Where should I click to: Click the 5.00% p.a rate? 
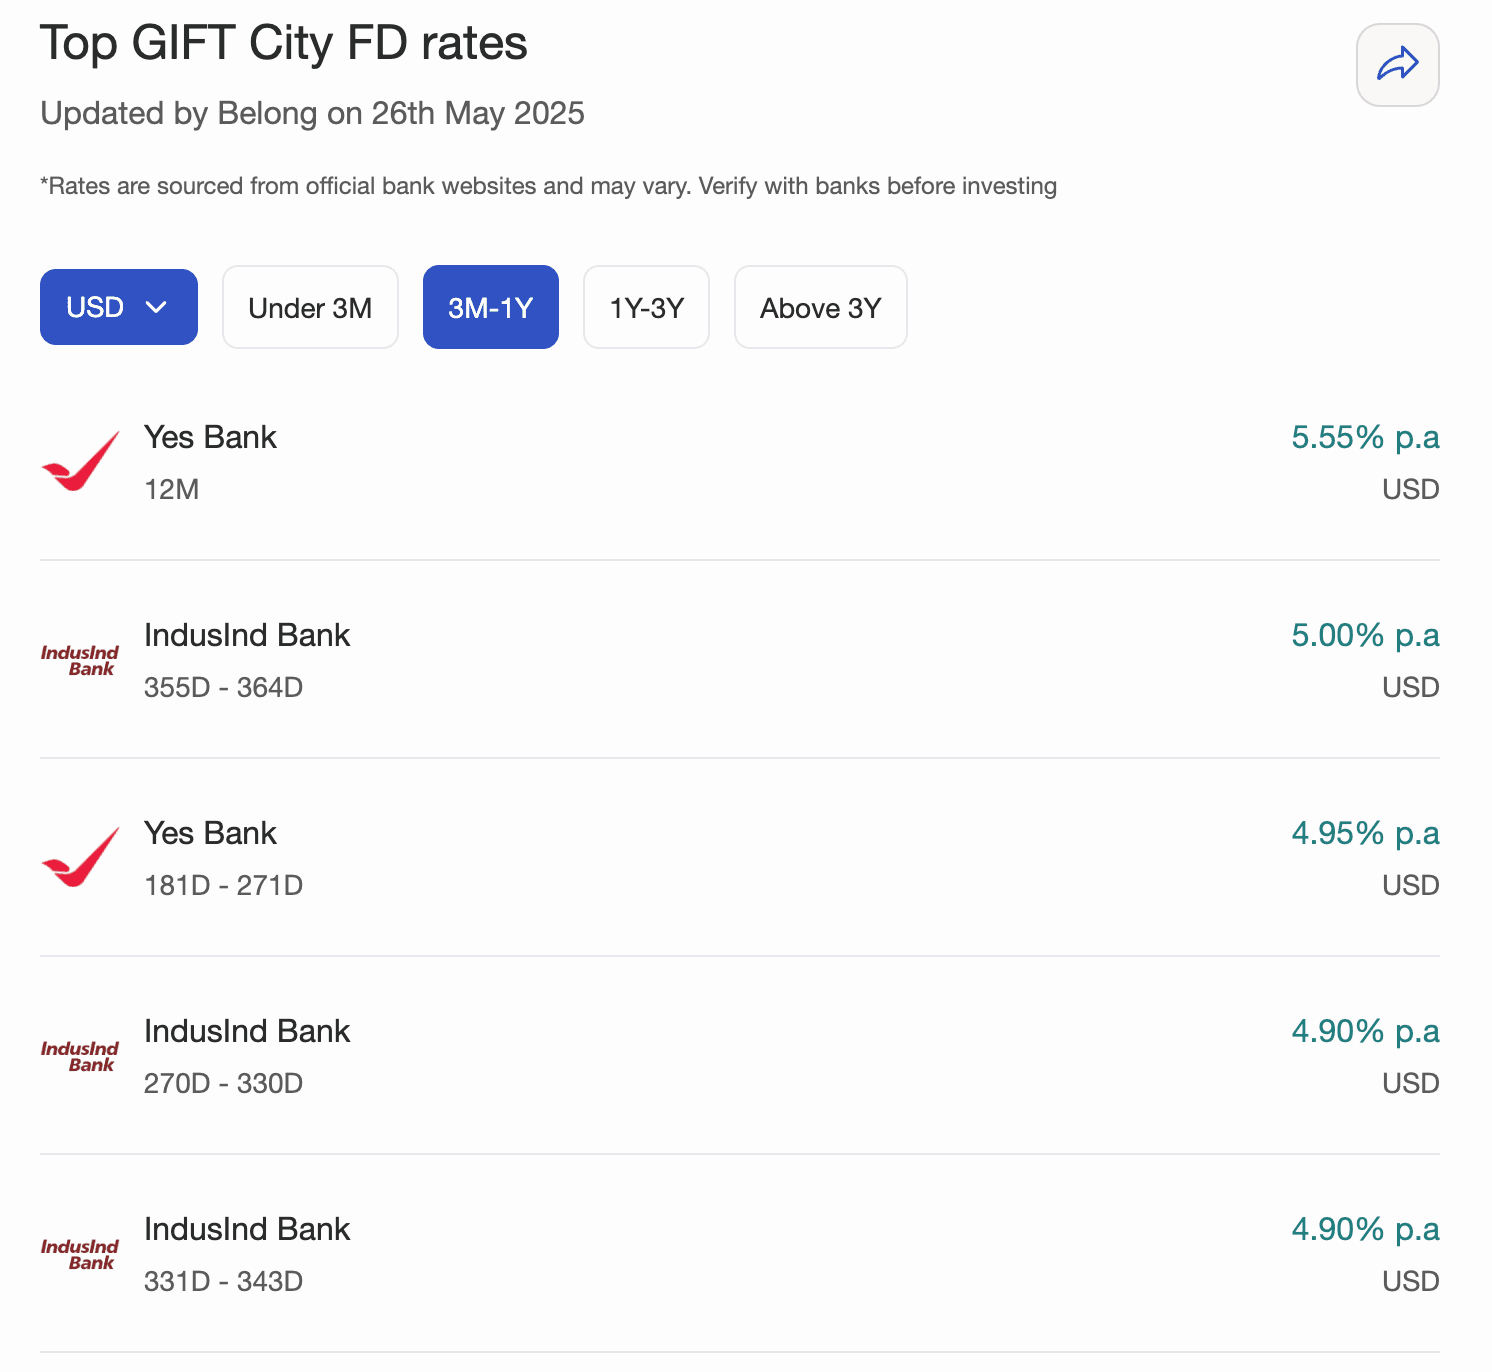click(x=1365, y=635)
